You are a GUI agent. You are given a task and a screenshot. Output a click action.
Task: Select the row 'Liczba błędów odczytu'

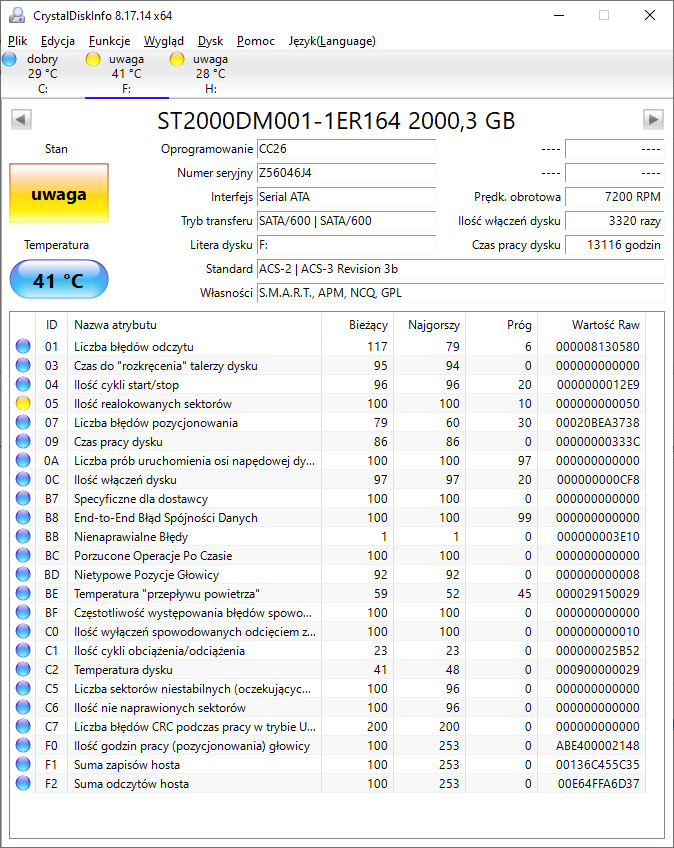click(328, 346)
